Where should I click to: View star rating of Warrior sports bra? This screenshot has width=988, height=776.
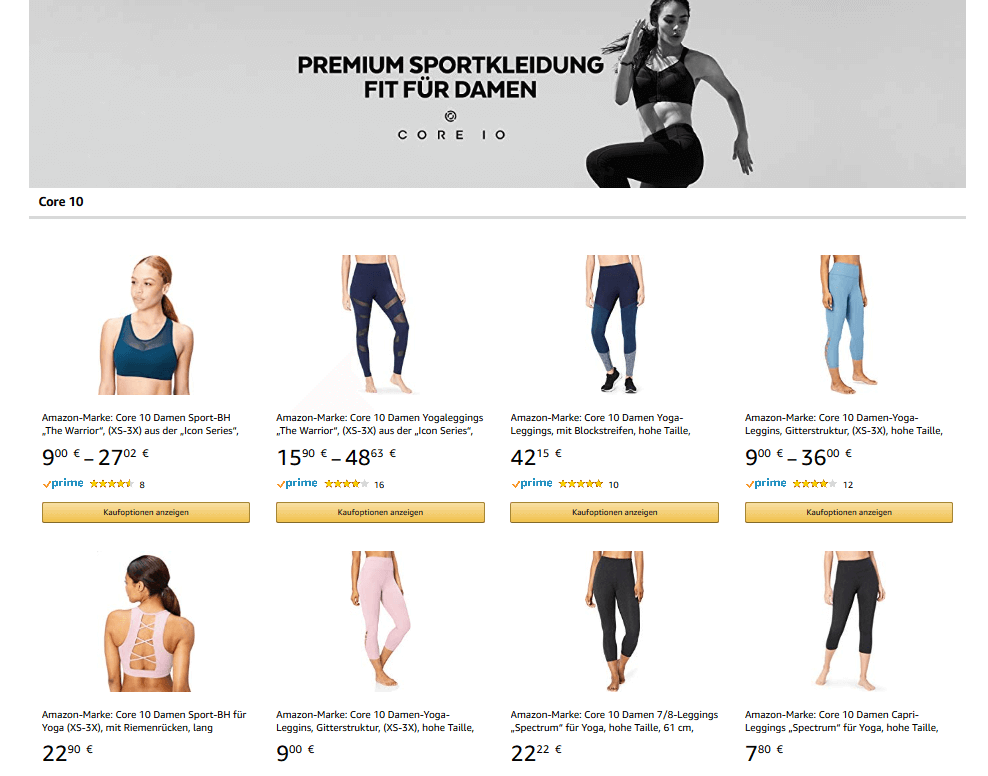coord(112,484)
